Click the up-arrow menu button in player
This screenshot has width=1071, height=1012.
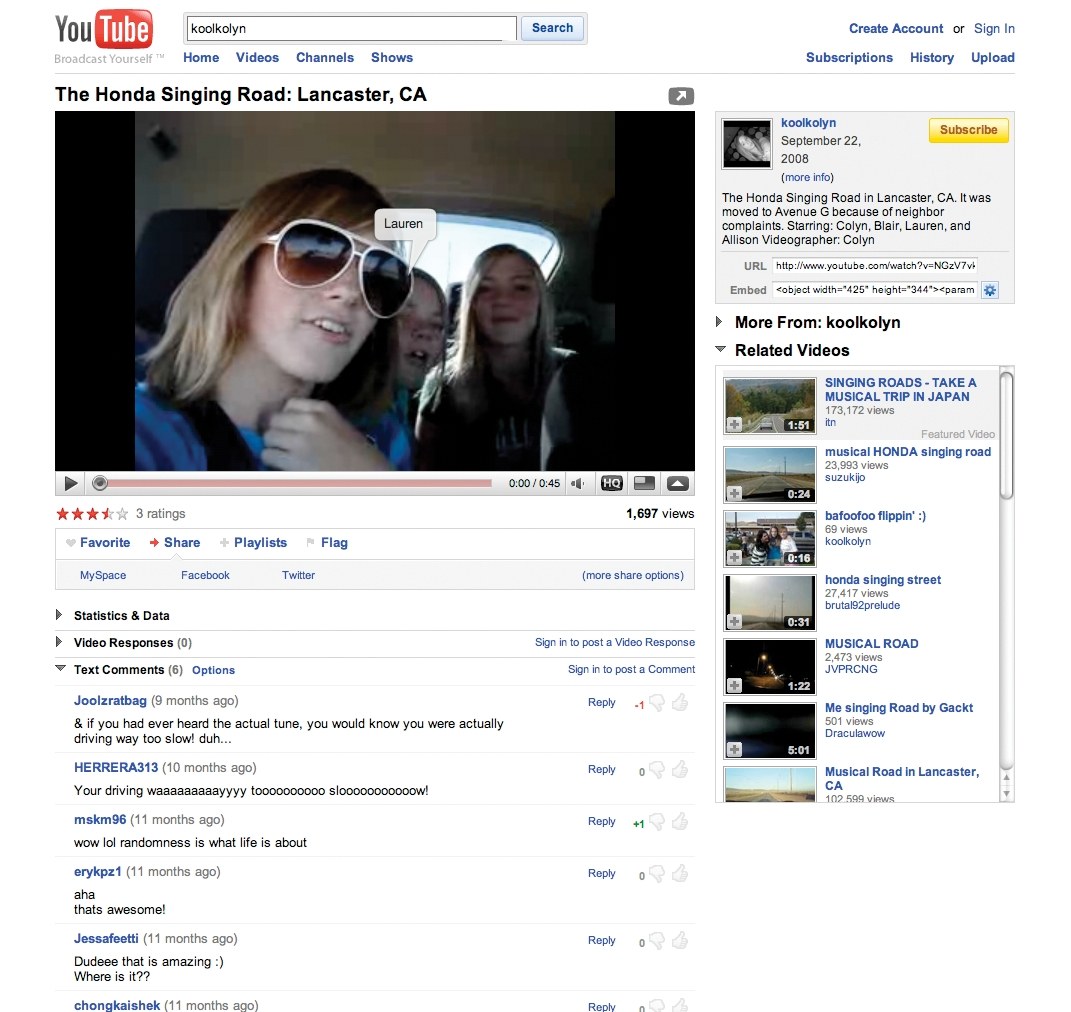(678, 483)
